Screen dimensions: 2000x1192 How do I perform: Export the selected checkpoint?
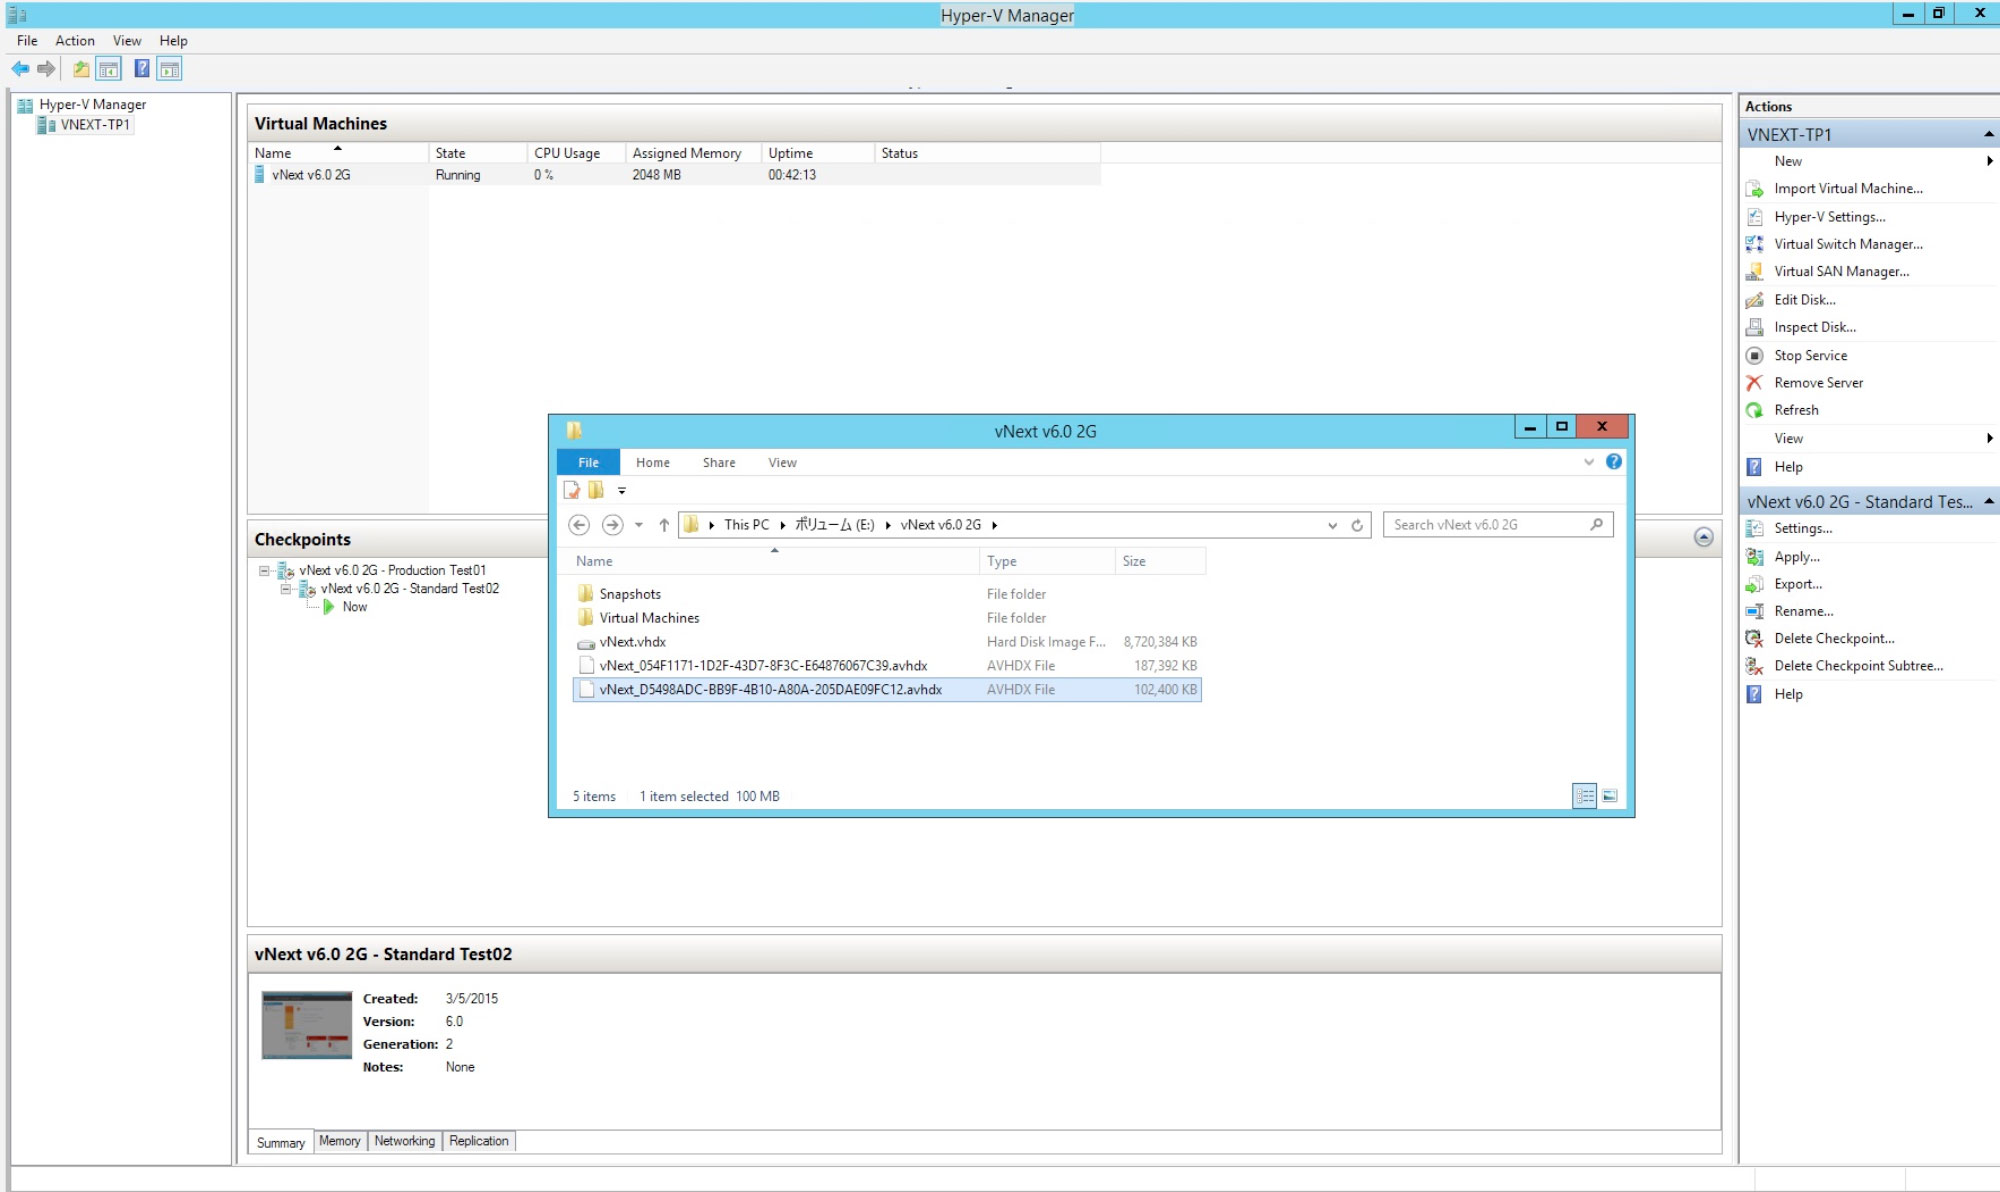click(x=1798, y=584)
